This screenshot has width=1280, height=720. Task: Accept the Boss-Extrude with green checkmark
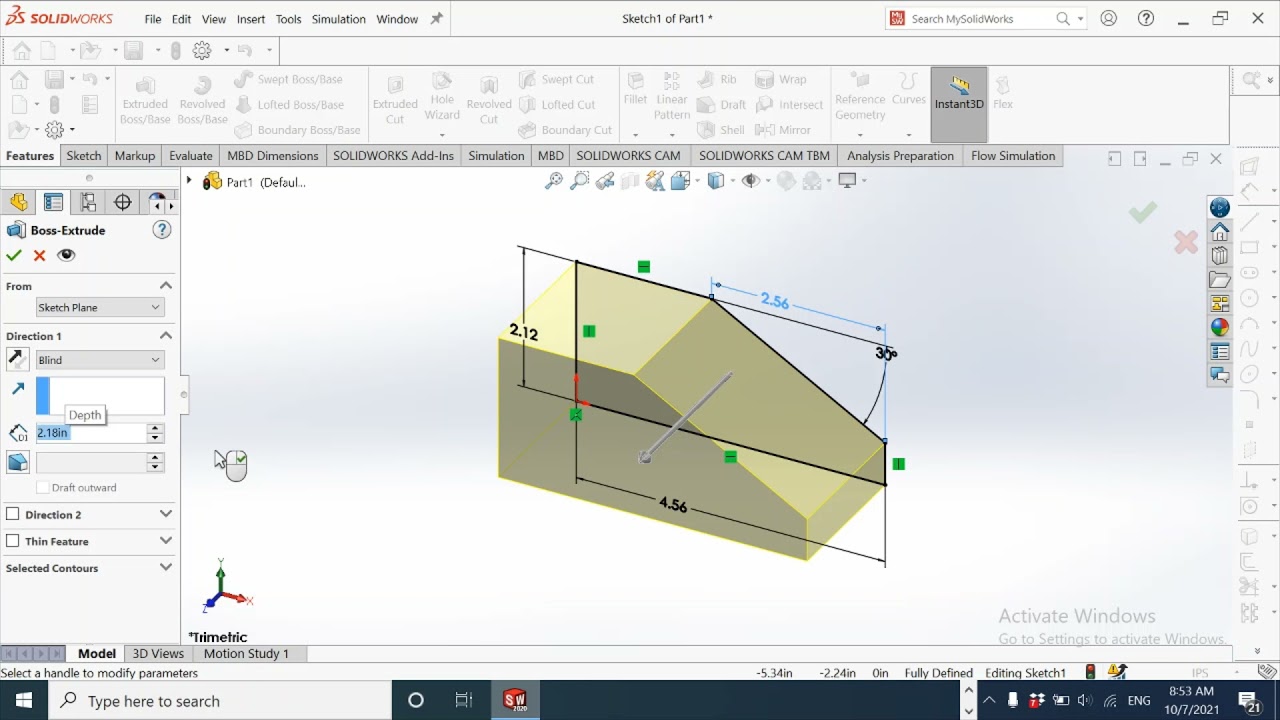click(14, 255)
